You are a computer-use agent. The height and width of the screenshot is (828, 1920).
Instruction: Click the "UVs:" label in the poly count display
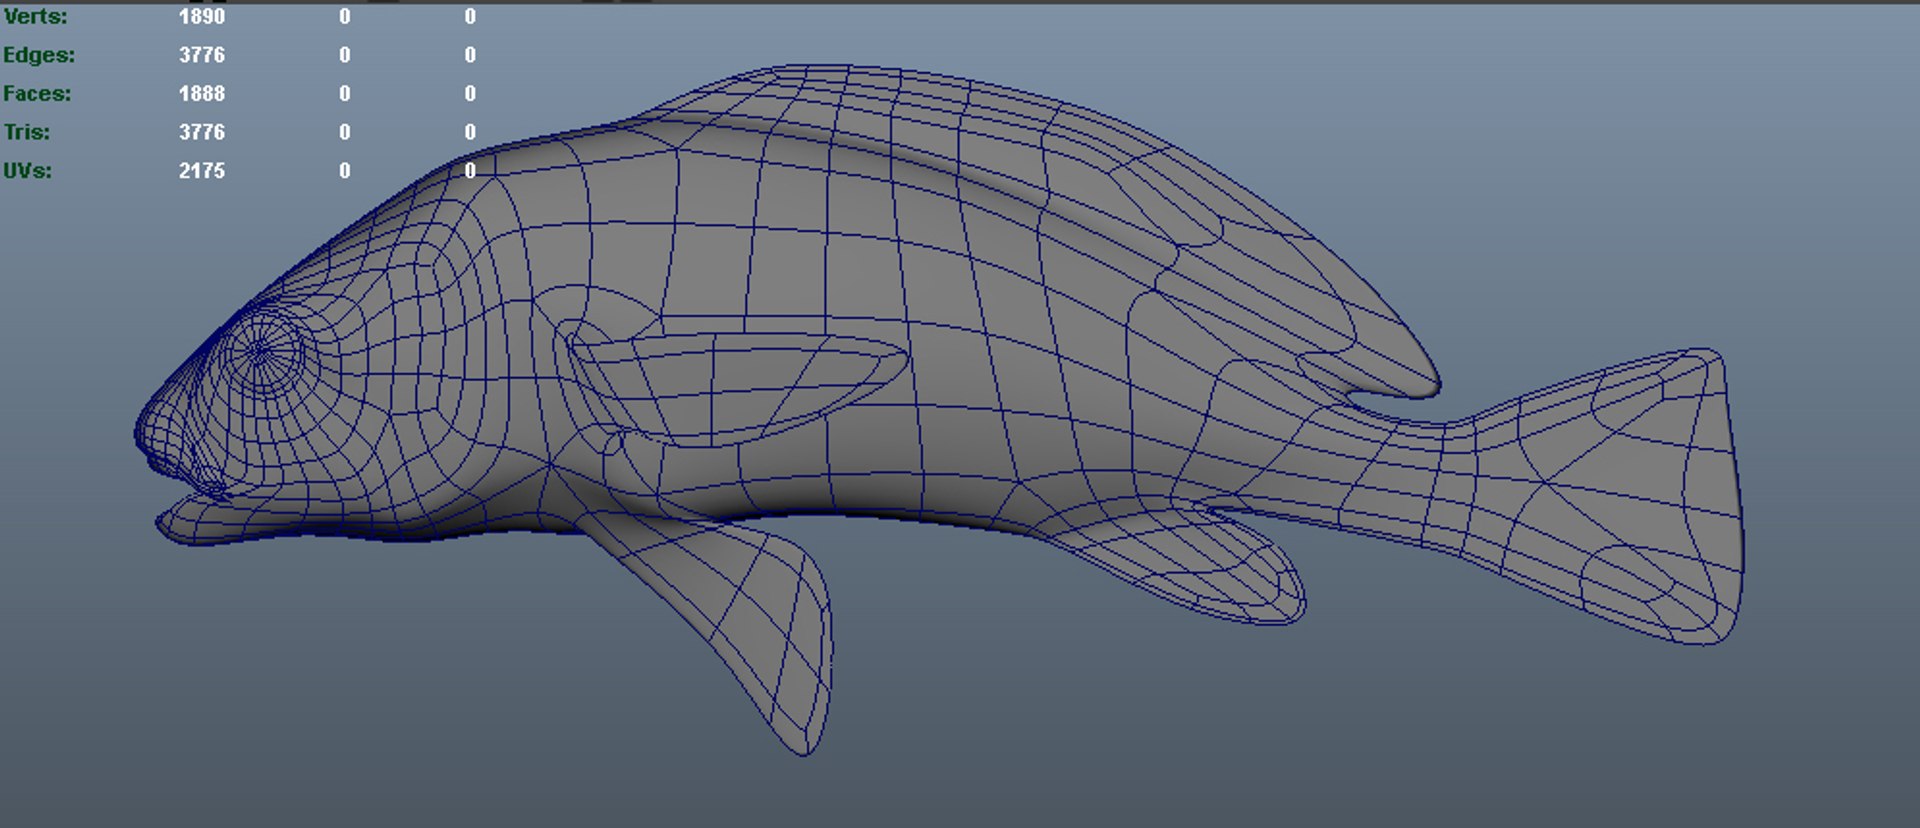[28, 170]
